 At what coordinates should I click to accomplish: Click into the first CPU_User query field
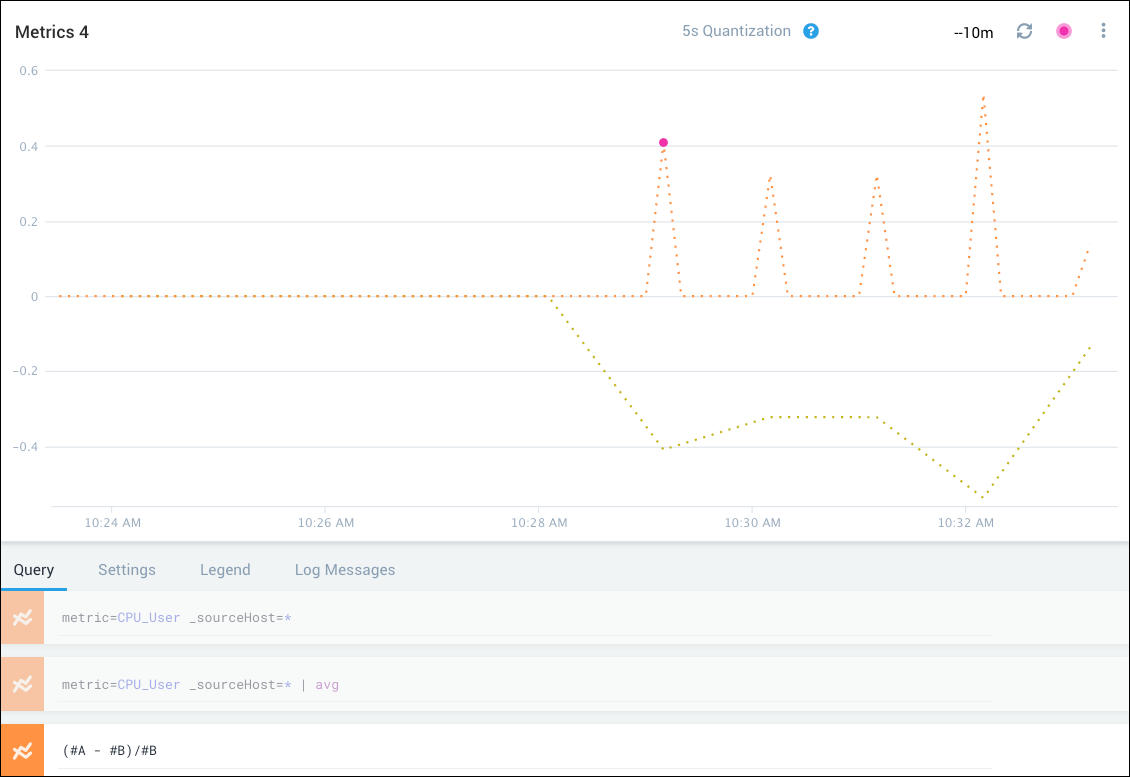(x=520, y=618)
